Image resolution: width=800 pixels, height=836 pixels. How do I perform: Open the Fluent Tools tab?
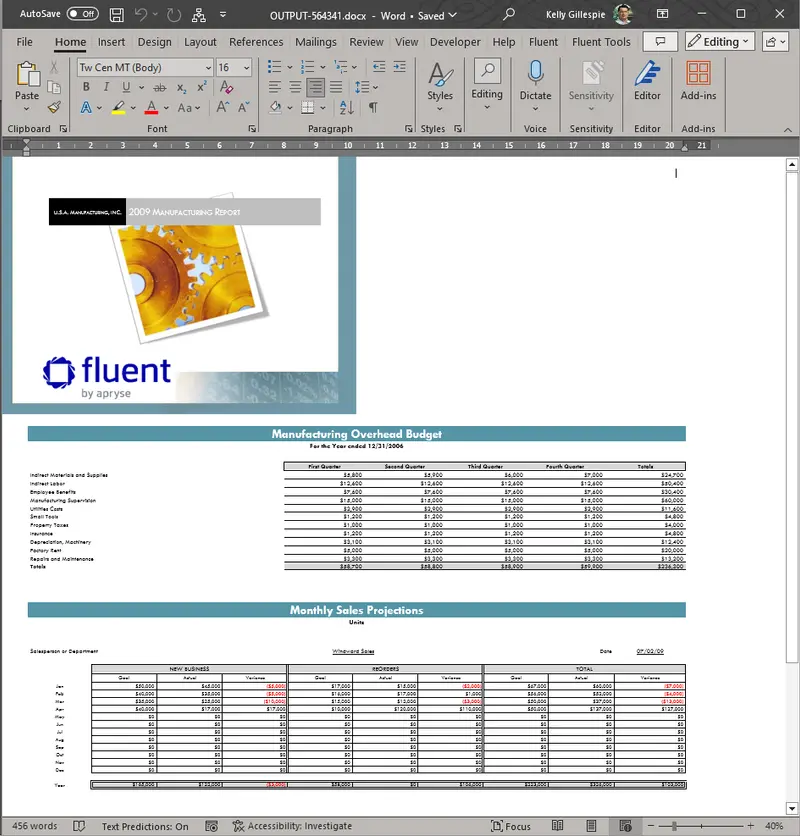pyautogui.click(x=601, y=42)
